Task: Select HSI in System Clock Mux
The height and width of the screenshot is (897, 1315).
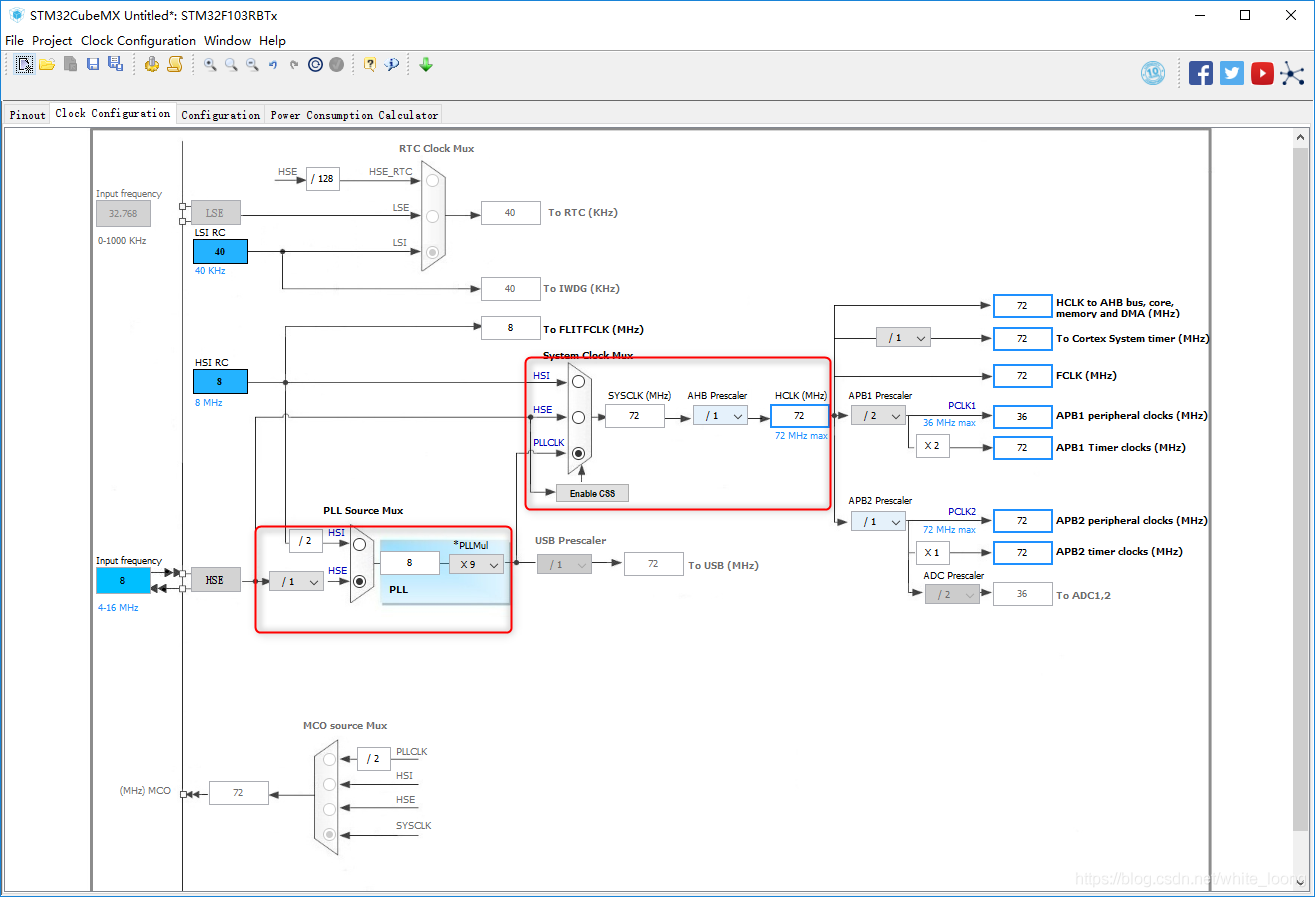Action: click(x=578, y=381)
